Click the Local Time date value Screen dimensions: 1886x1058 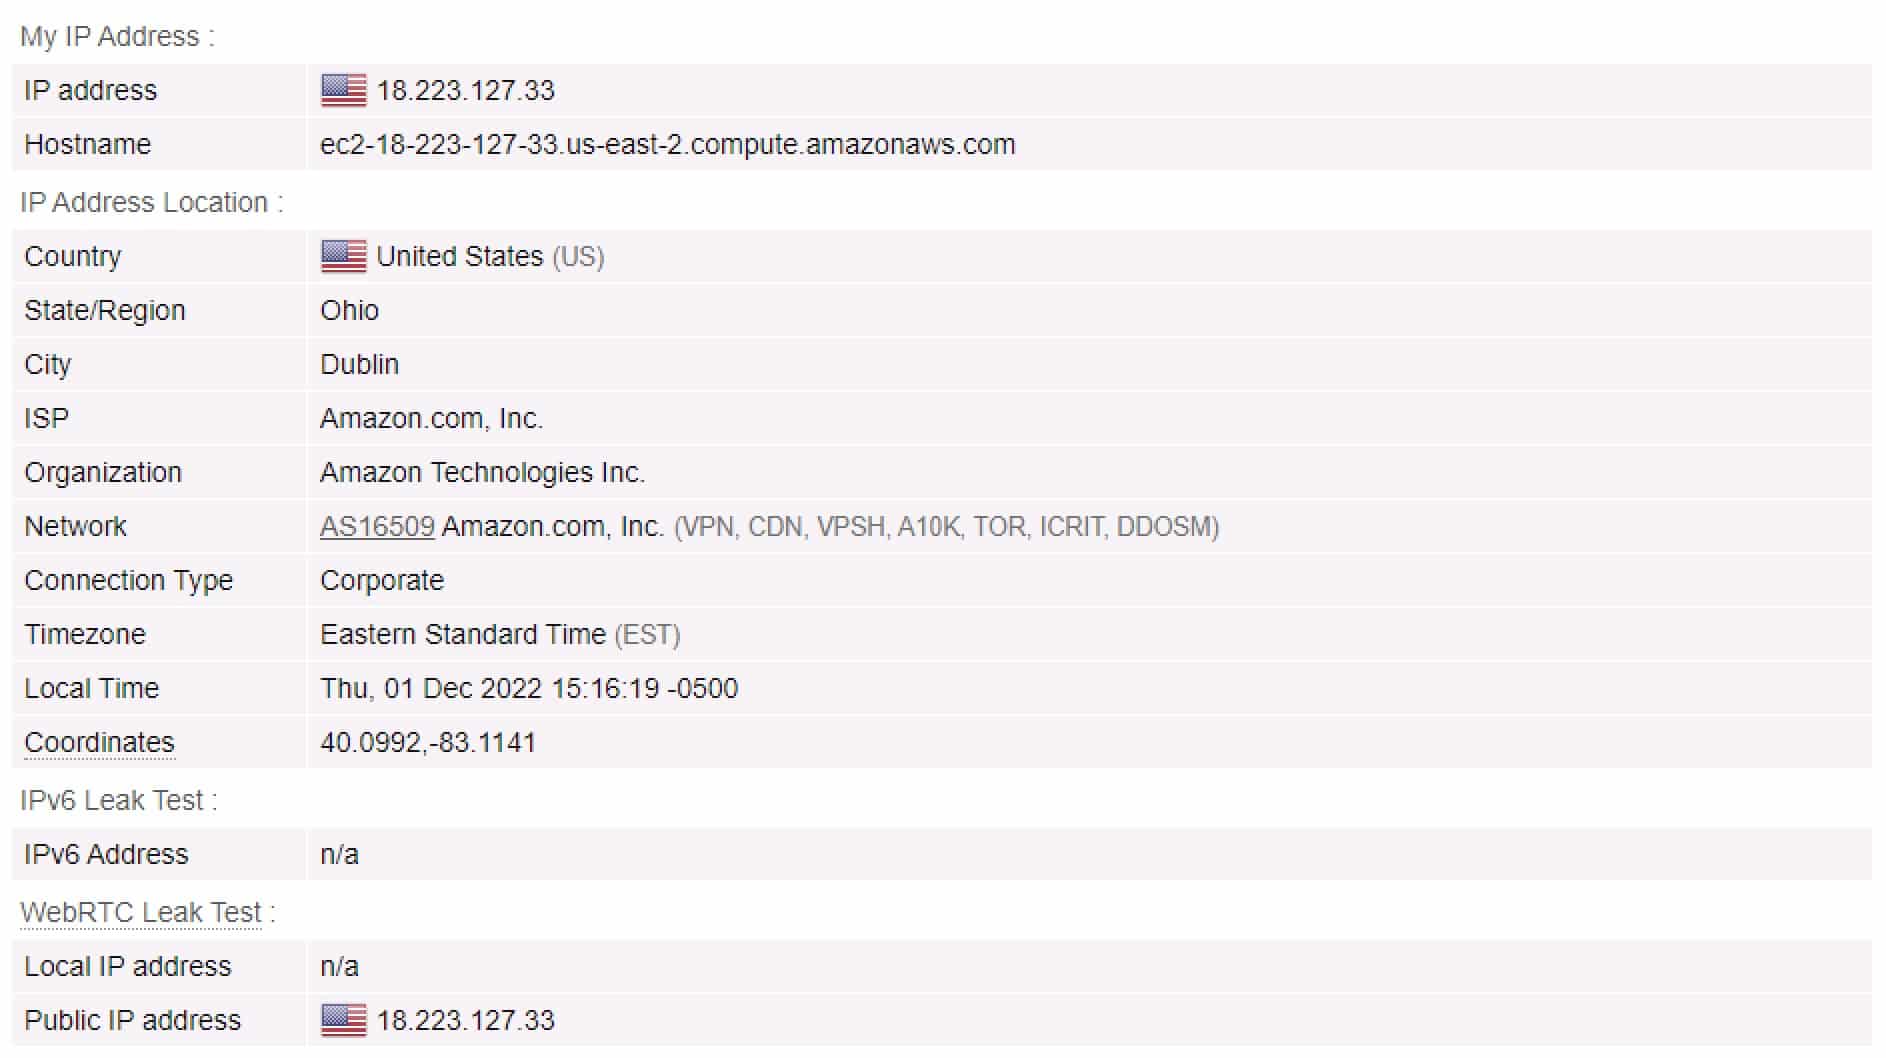point(529,689)
